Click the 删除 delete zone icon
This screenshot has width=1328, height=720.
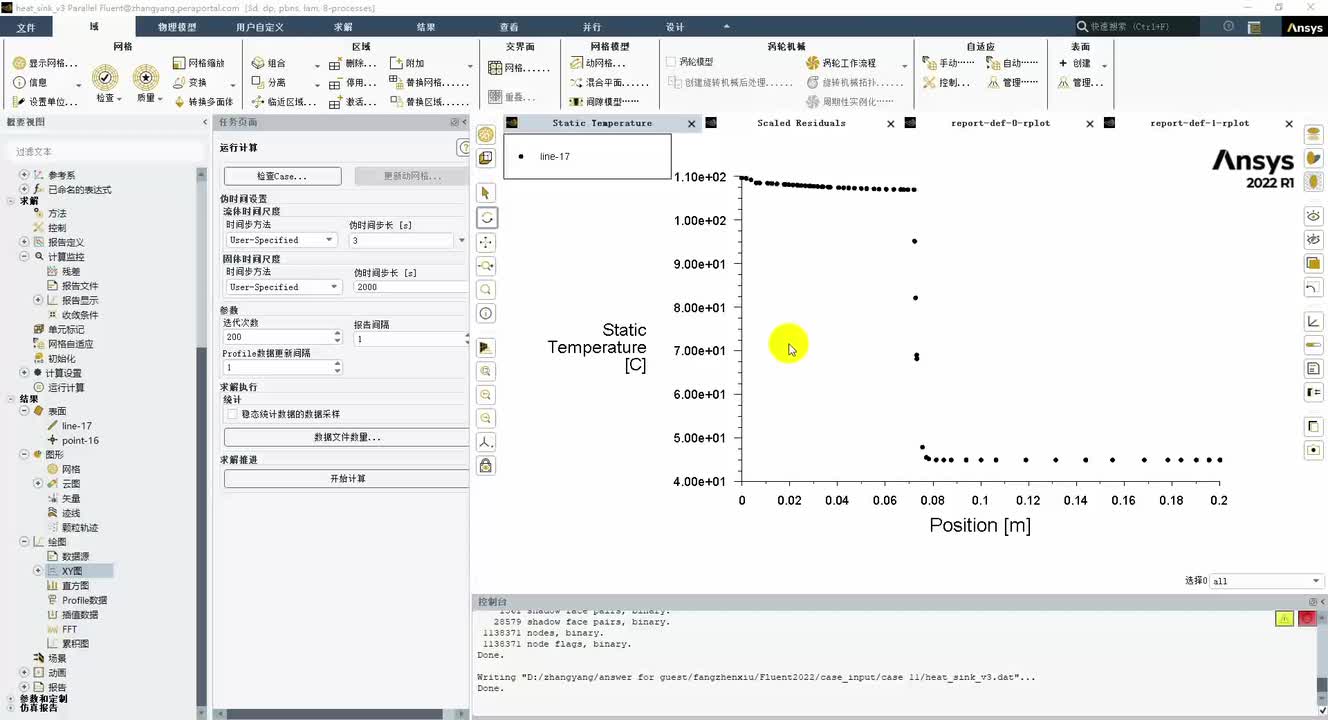[334, 63]
